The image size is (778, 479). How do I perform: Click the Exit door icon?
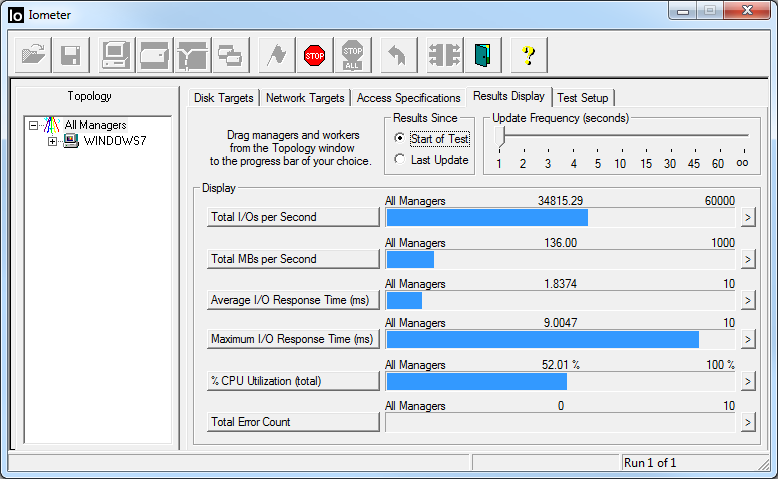[483, 55]
